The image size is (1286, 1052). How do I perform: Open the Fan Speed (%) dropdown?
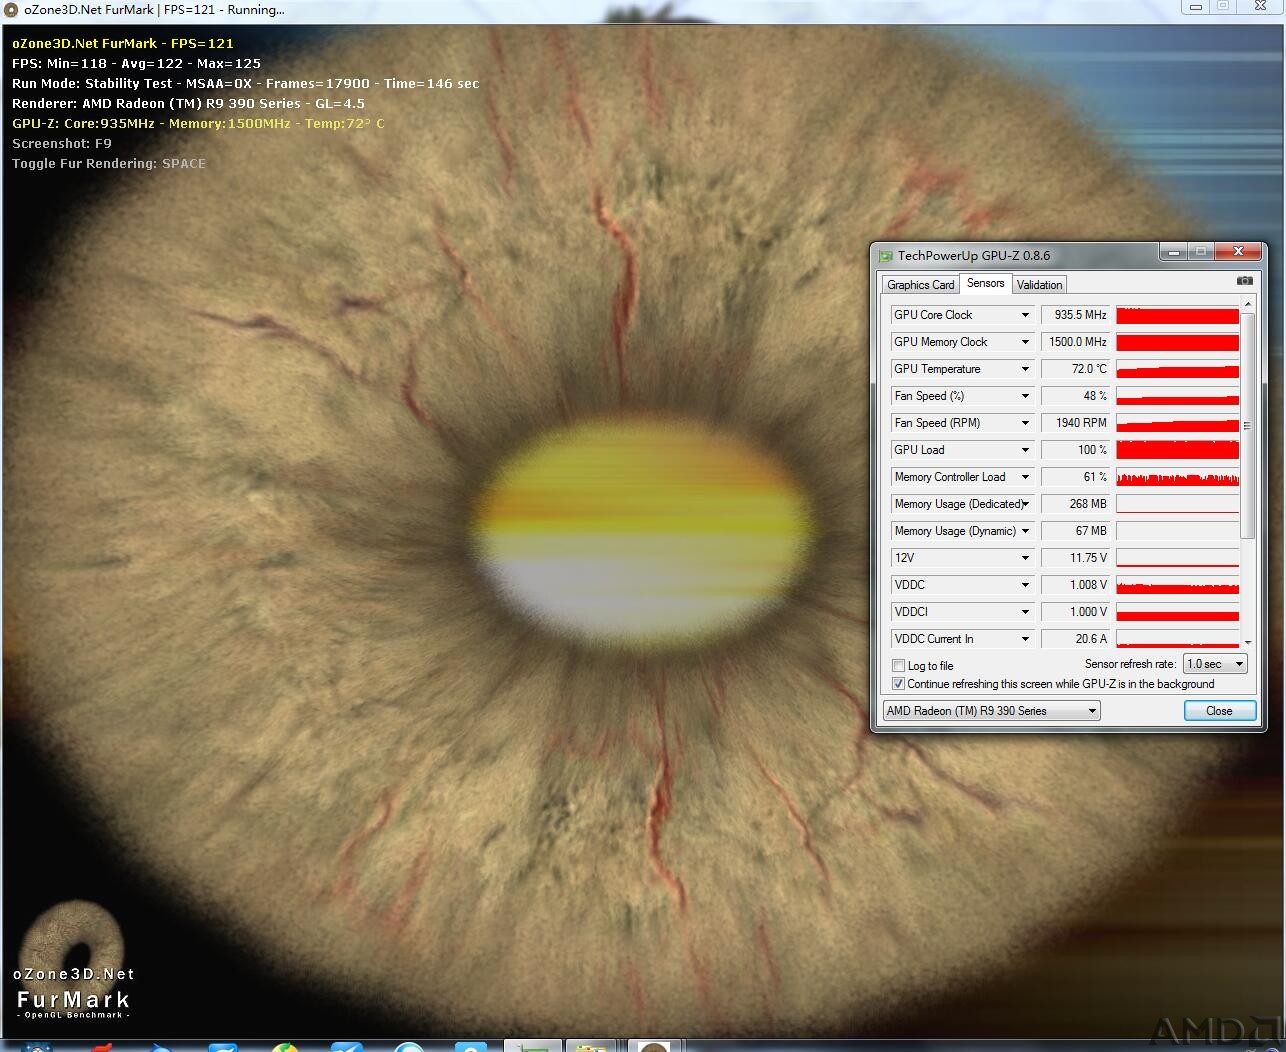pos(1025,396)
